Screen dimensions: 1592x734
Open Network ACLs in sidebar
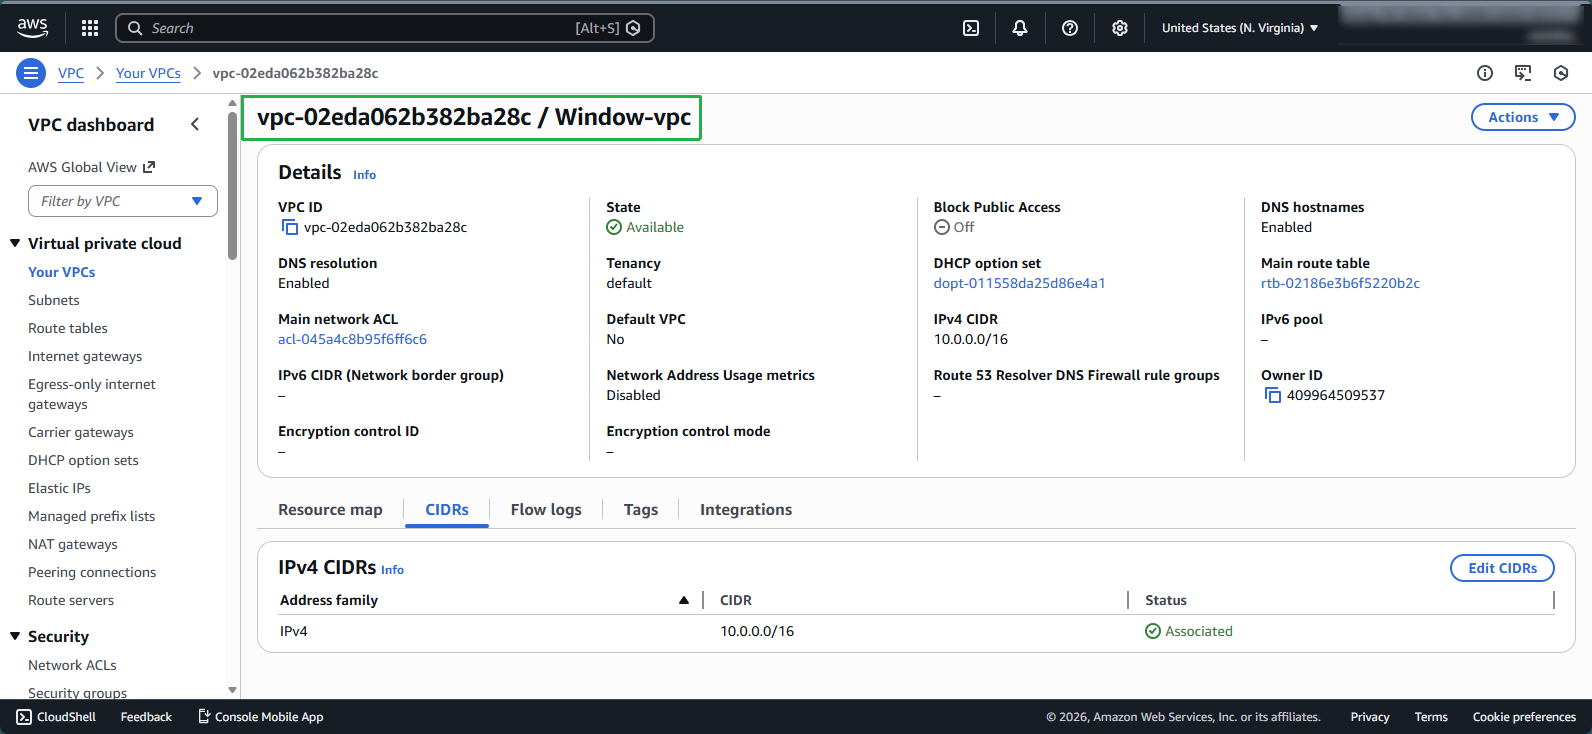(x=72, y=665)
